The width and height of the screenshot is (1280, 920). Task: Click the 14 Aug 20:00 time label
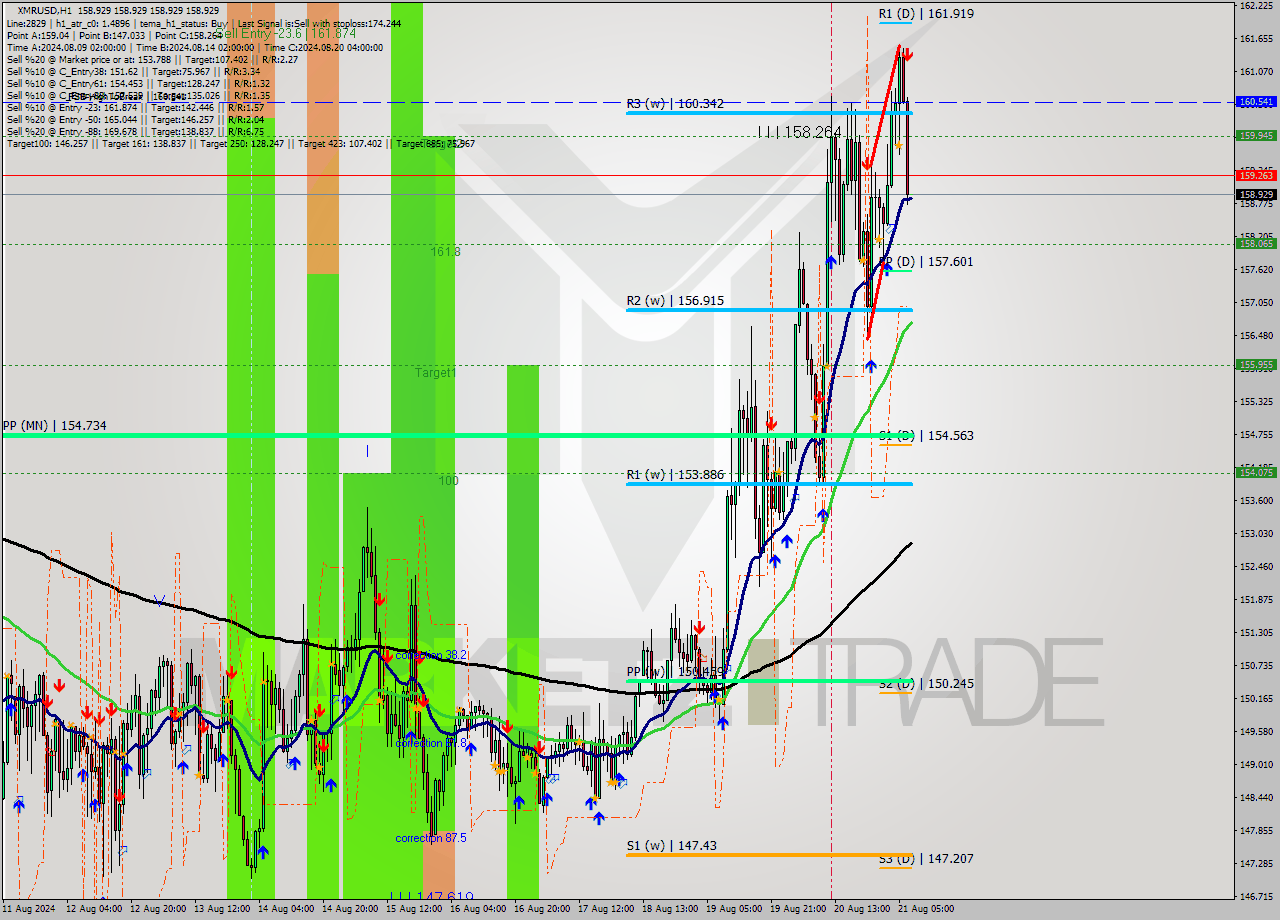[351, 910]
